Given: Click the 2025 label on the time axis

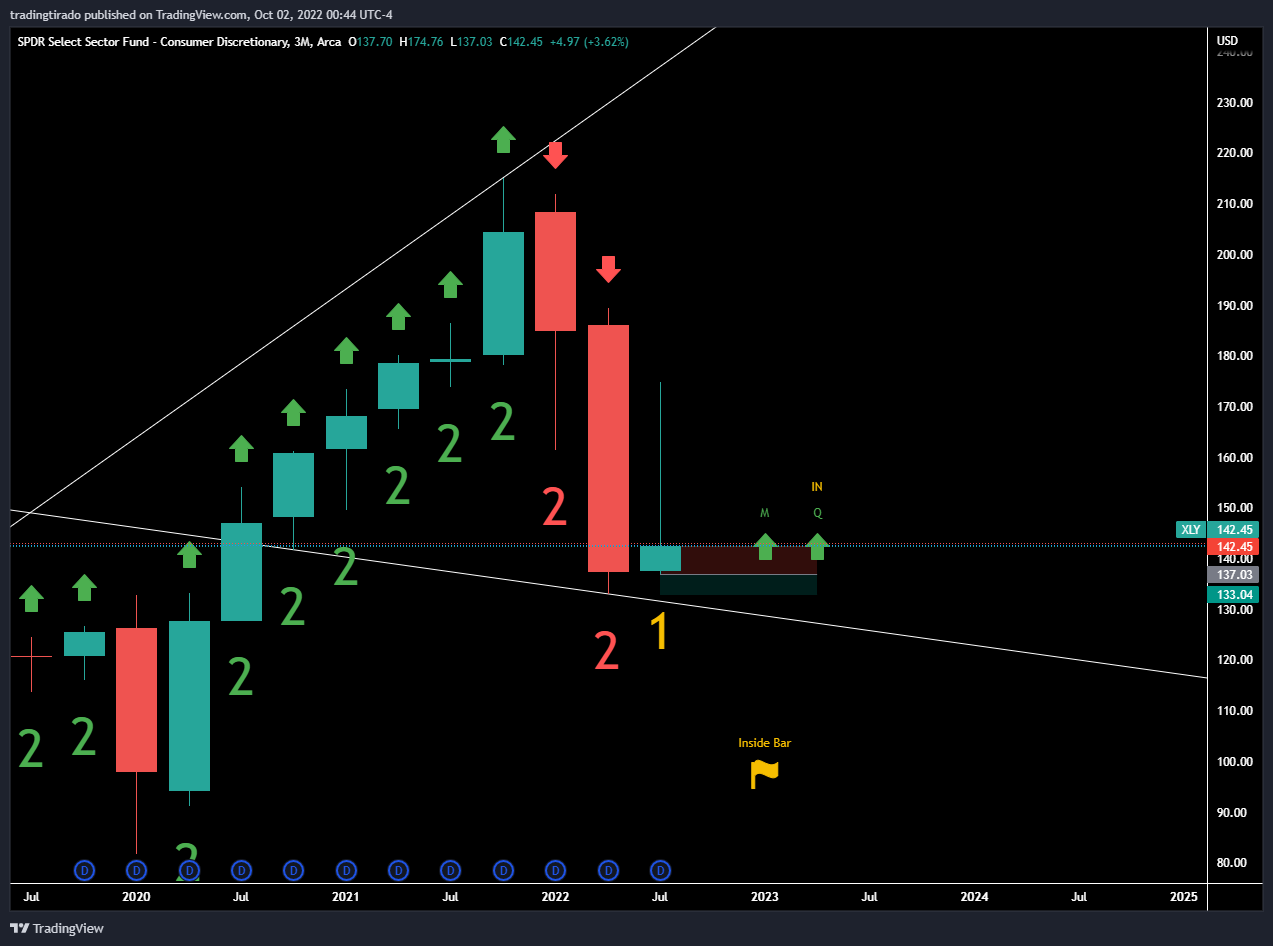Looking at the screenshot, I should click(1183, 897).
